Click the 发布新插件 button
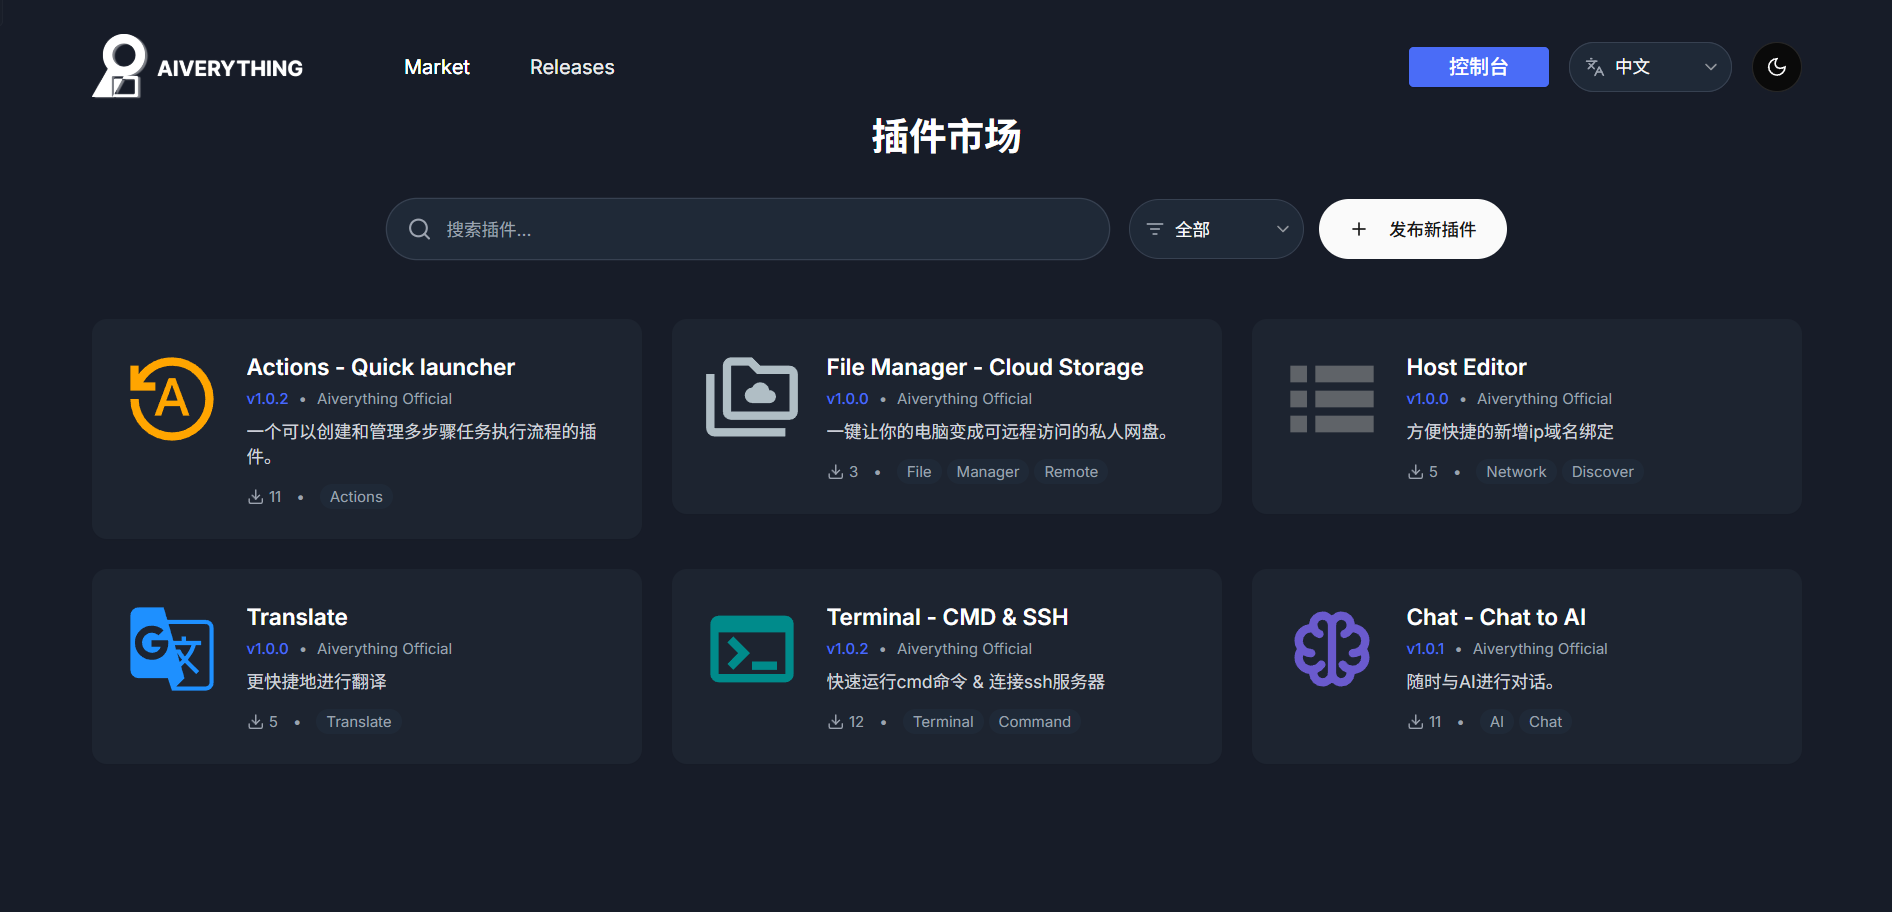This screenshot has width=1892, height=912. [1412, 229]
